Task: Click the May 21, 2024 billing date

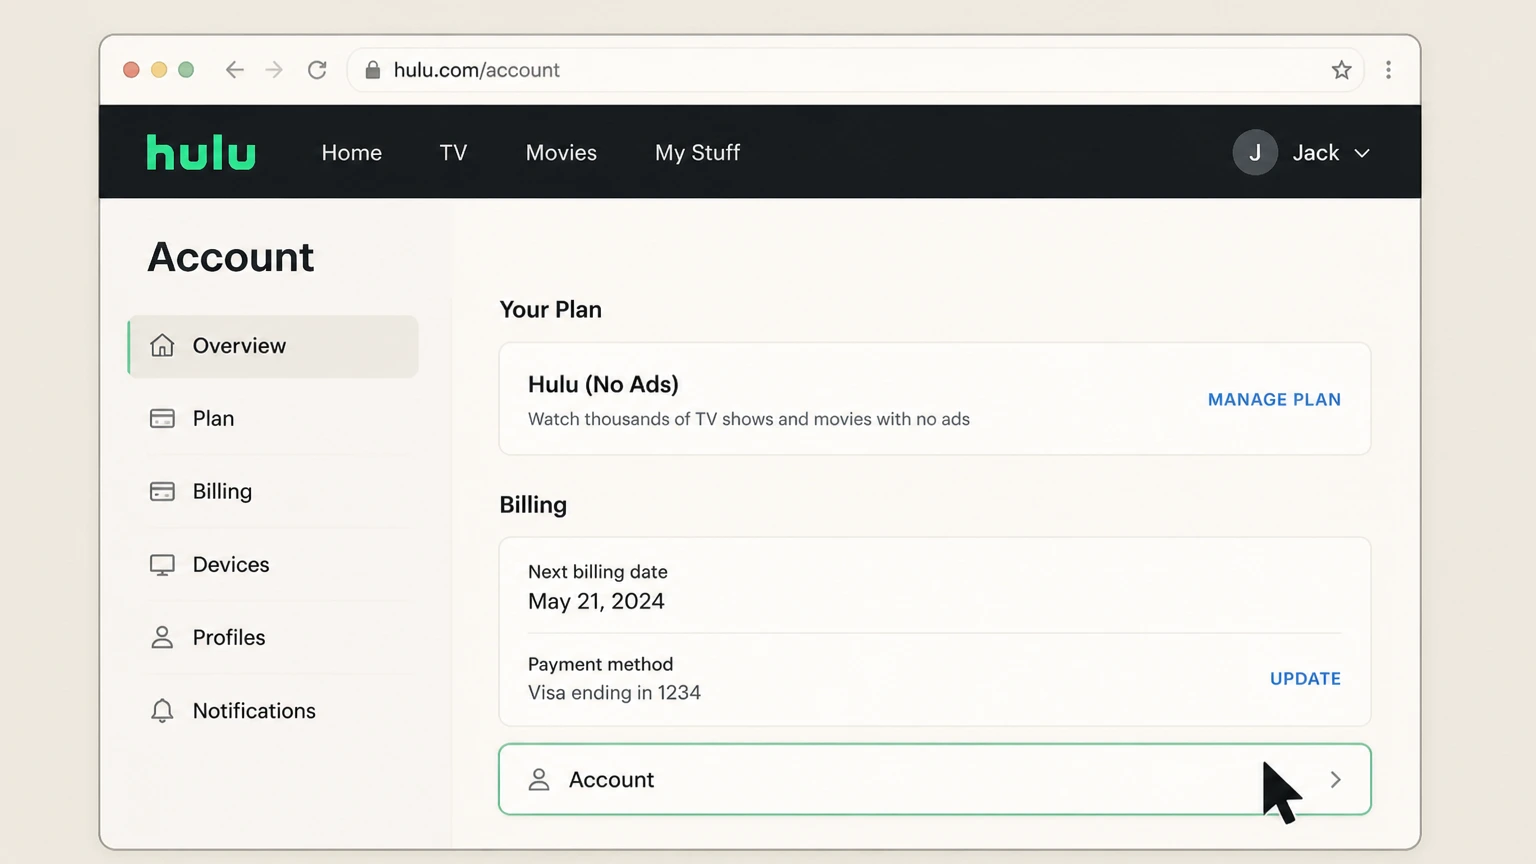Action: pos(596,601)
